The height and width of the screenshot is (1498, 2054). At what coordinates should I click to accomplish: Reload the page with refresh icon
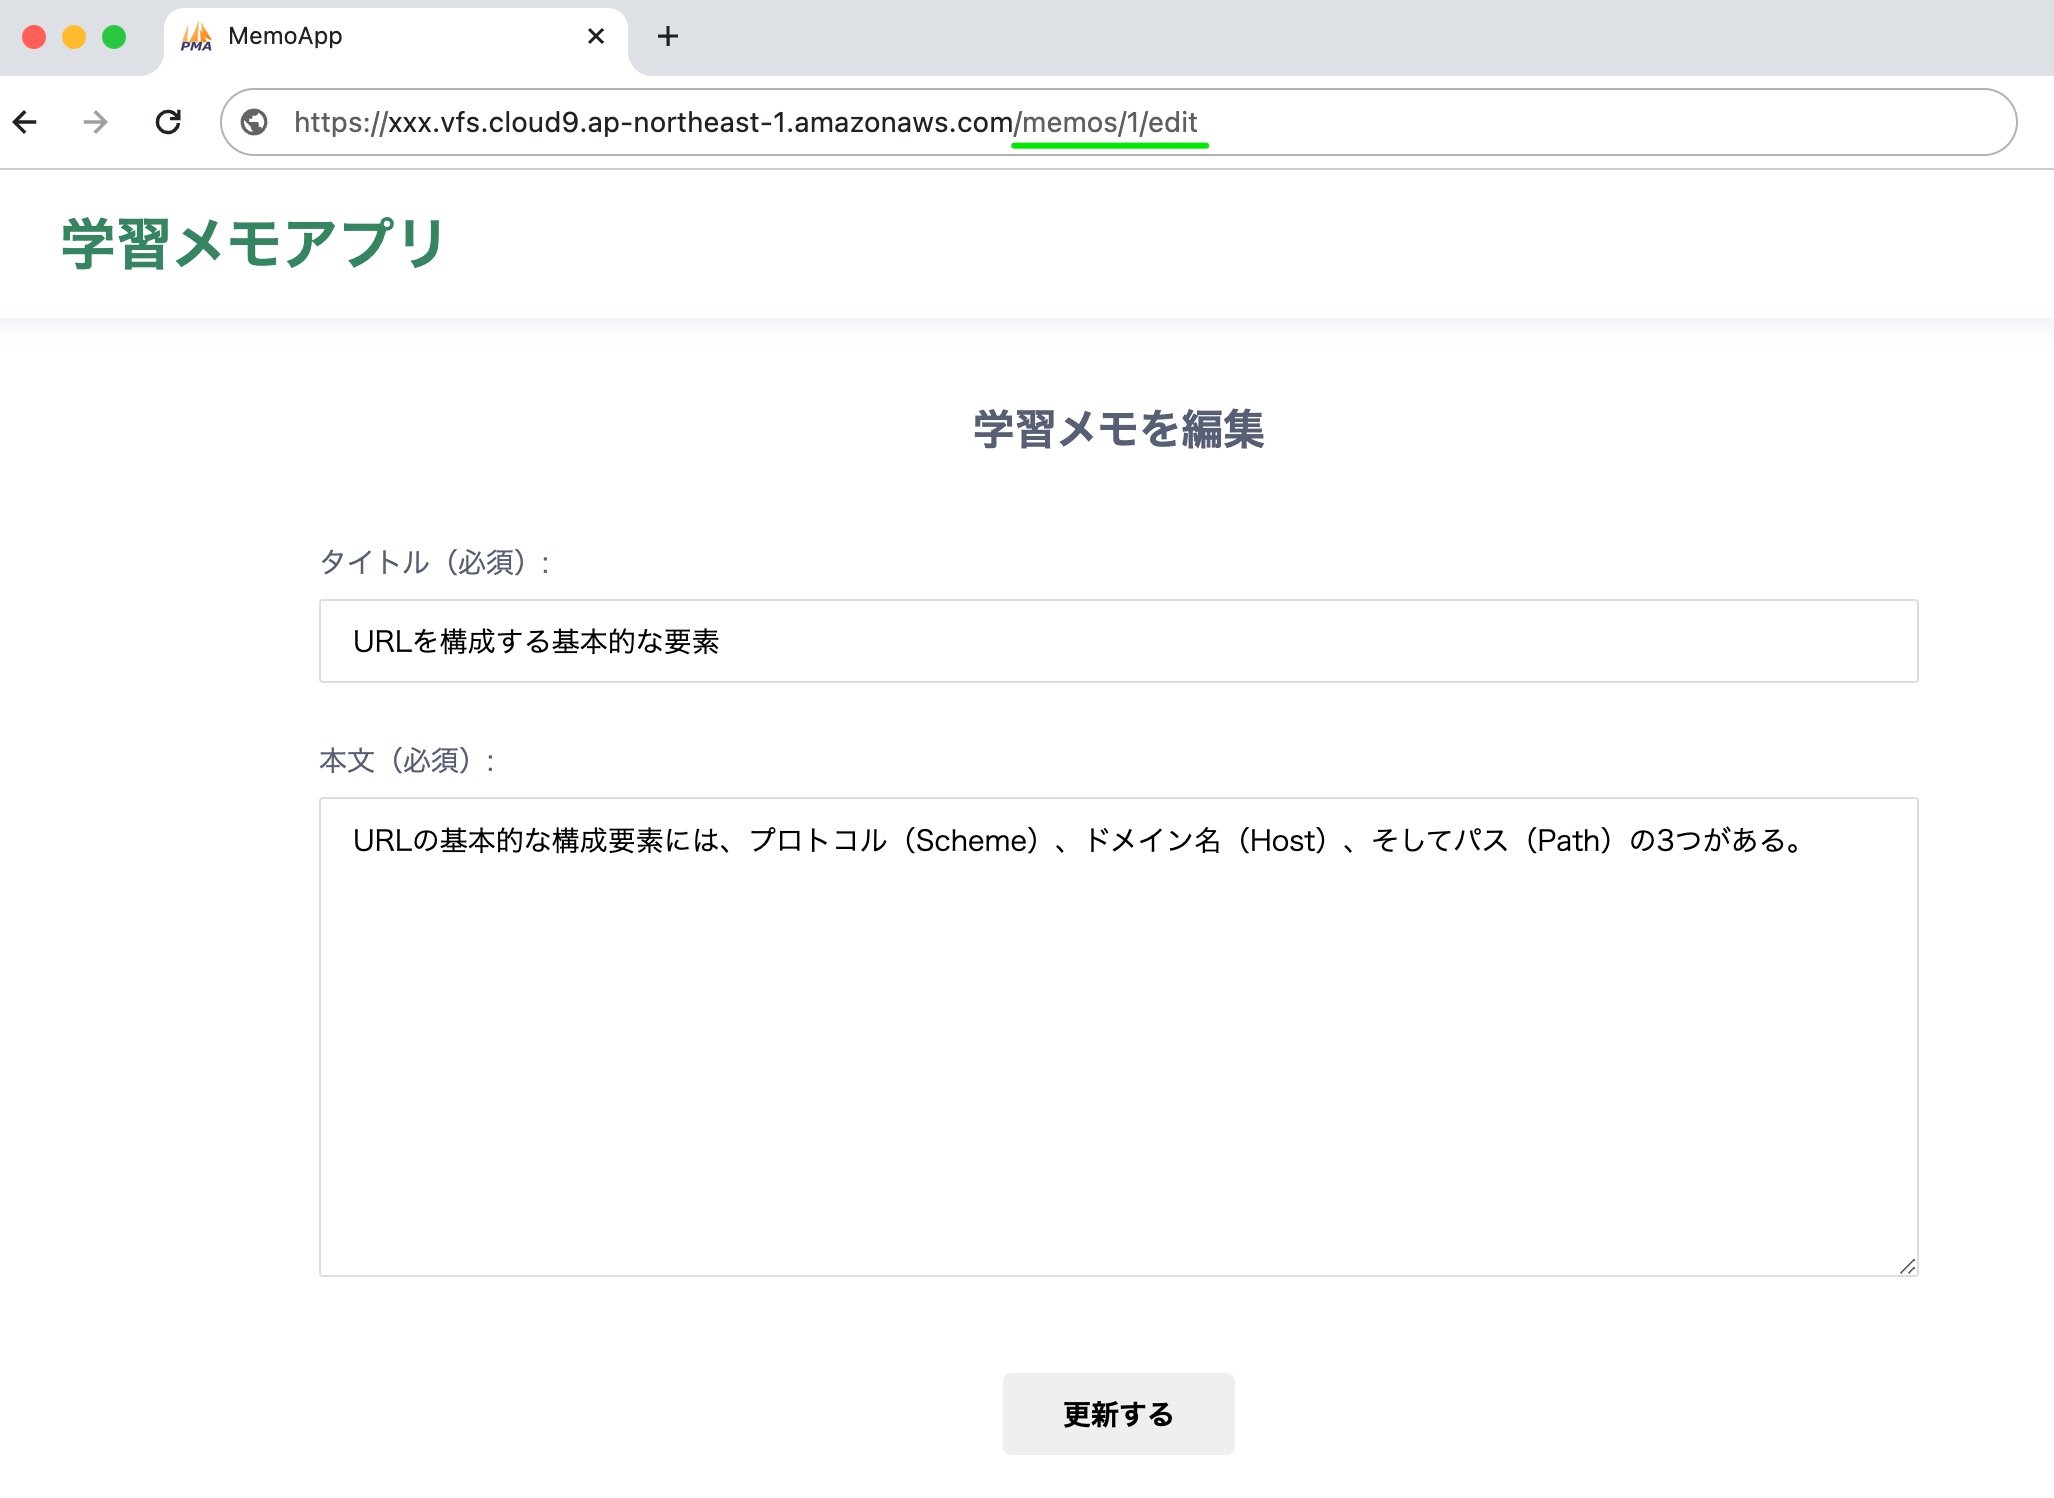coord(168,122)
